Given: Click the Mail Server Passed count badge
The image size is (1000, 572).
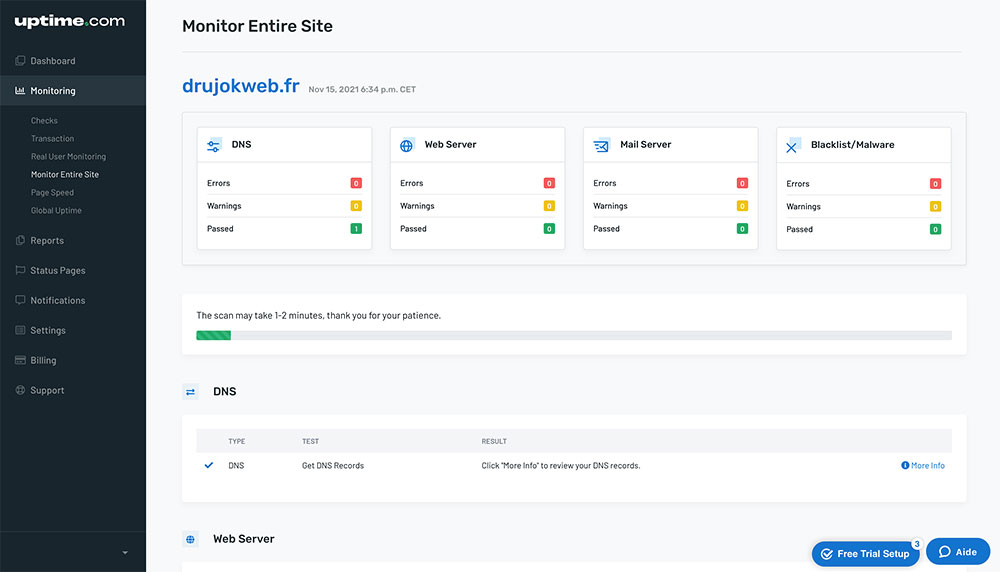Looking at the screenshot, I should click(x=742, y=228).
